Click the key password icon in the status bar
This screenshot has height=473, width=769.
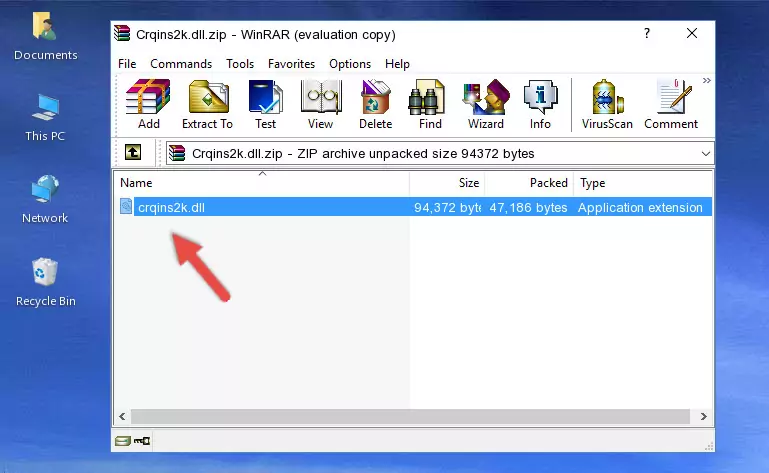click(142, 441)
